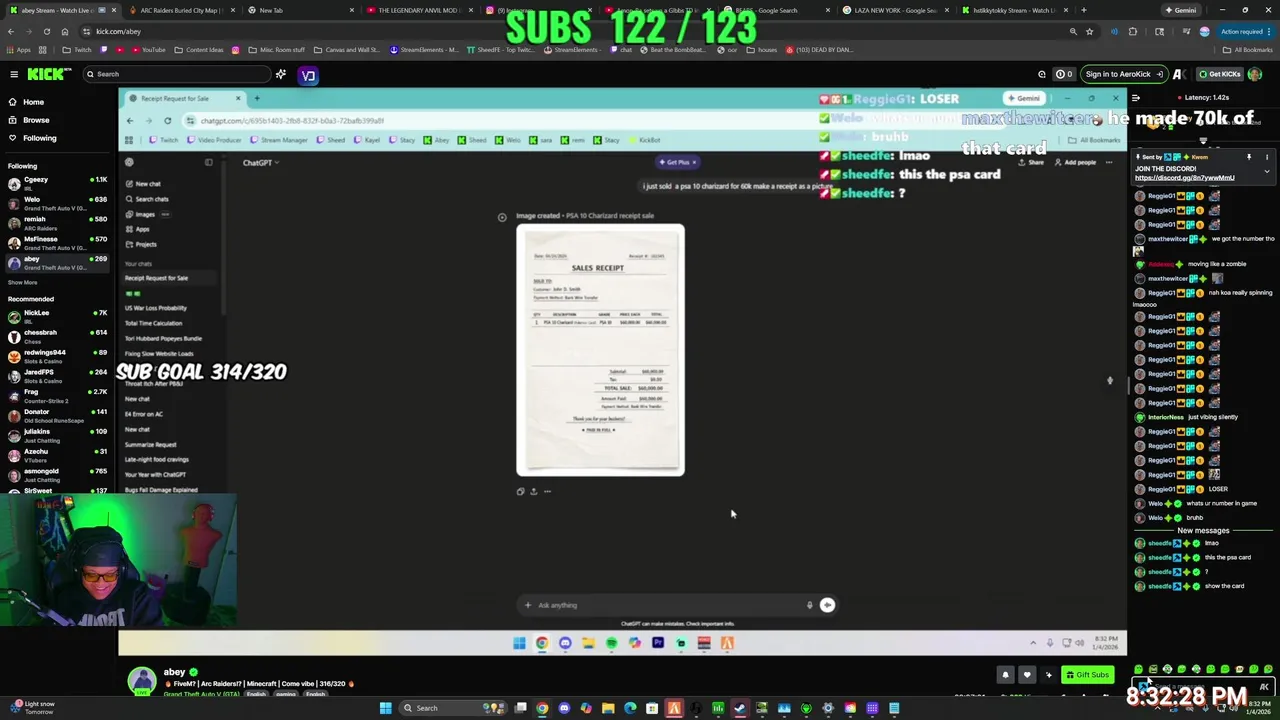Click the voice send button in ChatGPT input
Viewport: 1280px width, 720px height.
[x=827, y=605]
